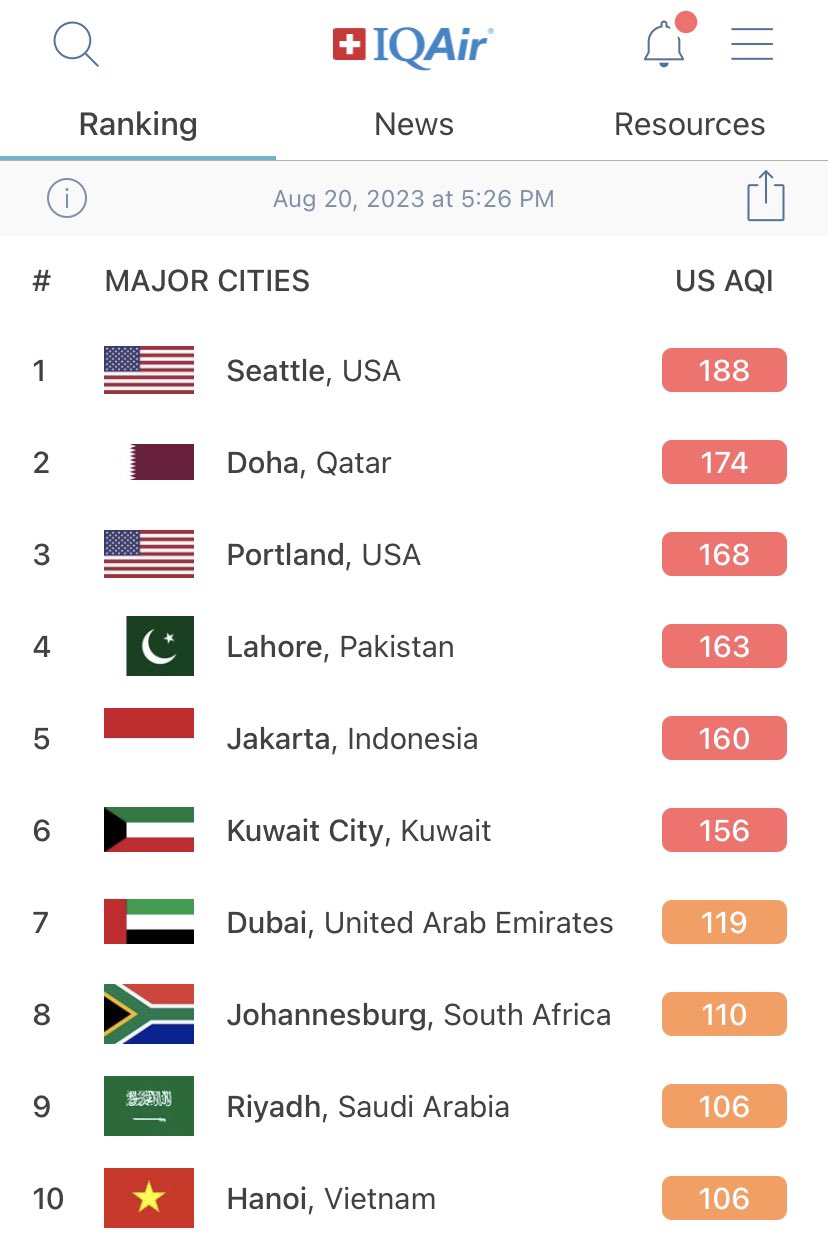Switch to the Ranking tab
This screenshot has height=1241, width=828.
pyautogui.click(x=138, y=125)
